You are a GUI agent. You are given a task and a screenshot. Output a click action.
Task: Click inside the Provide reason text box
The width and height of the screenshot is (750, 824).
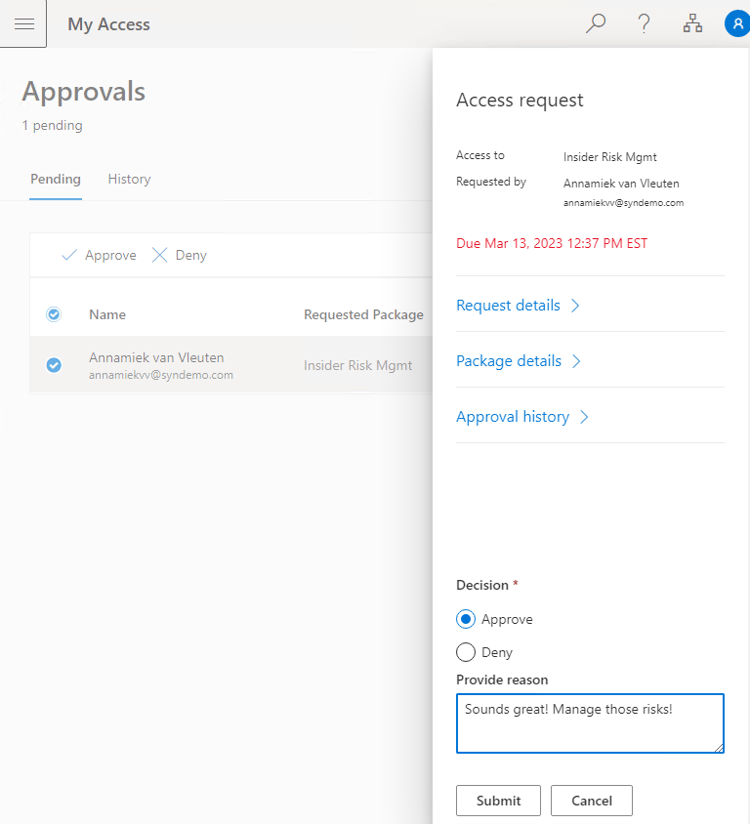pyautogui.click(x=590, y=723)
